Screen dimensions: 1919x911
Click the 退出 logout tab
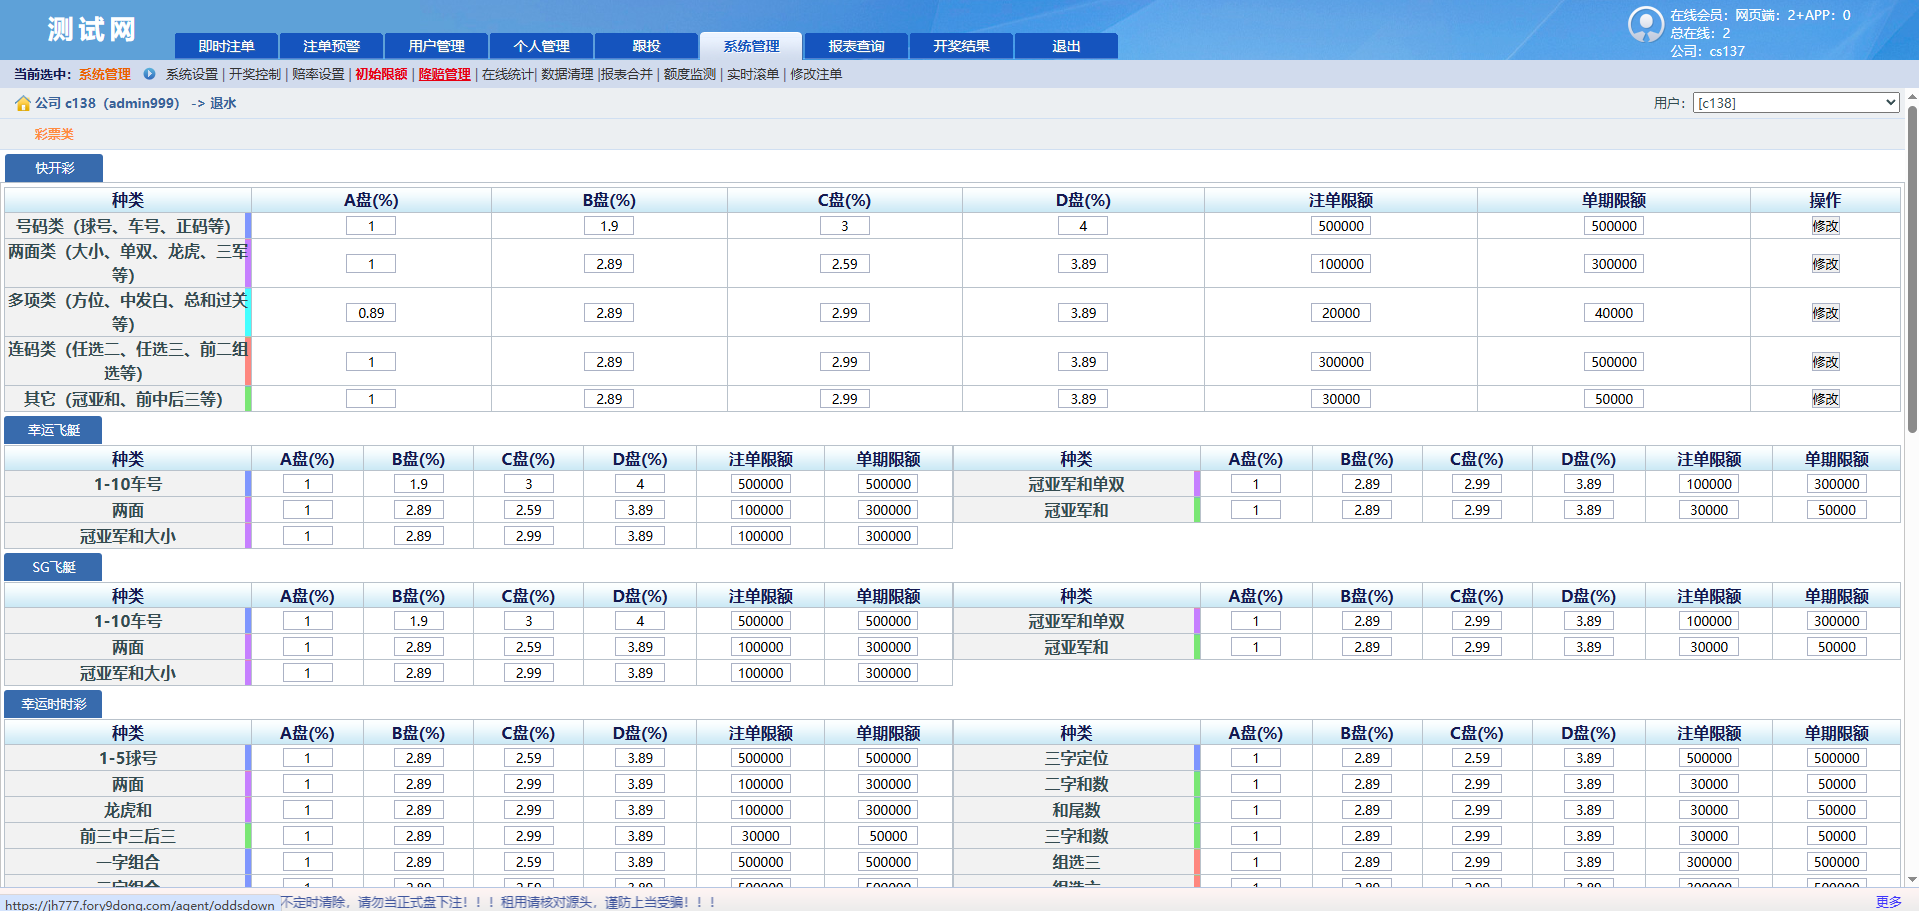[1066, 46]
